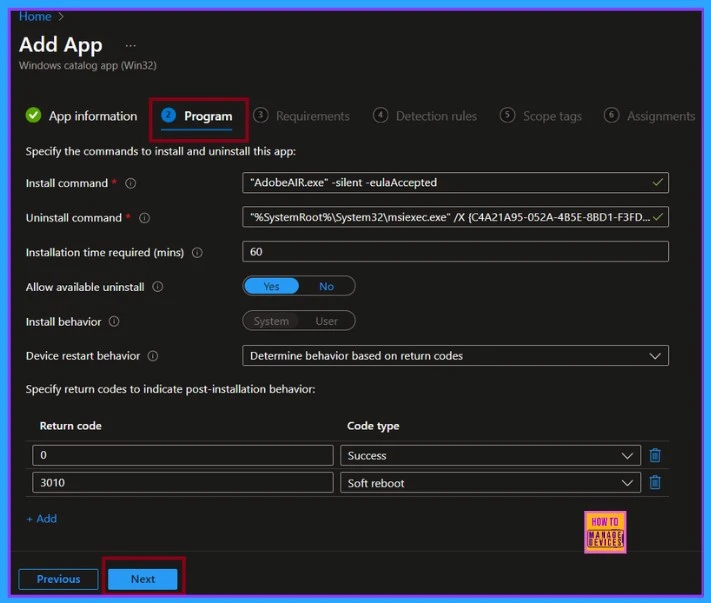This screenshot has width=711, height=603.
Task: Click the Previous button
Action: click(x=58, y=579)
